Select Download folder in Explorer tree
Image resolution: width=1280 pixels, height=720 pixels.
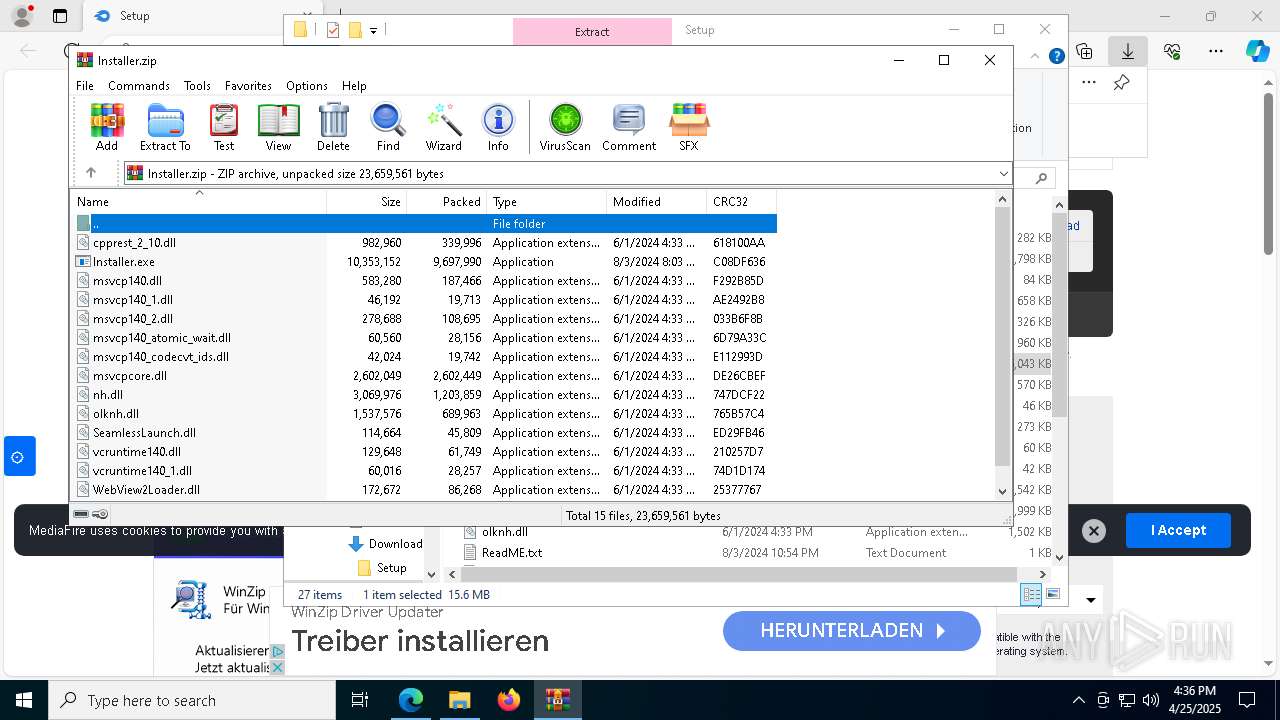[x=385, y=543]
